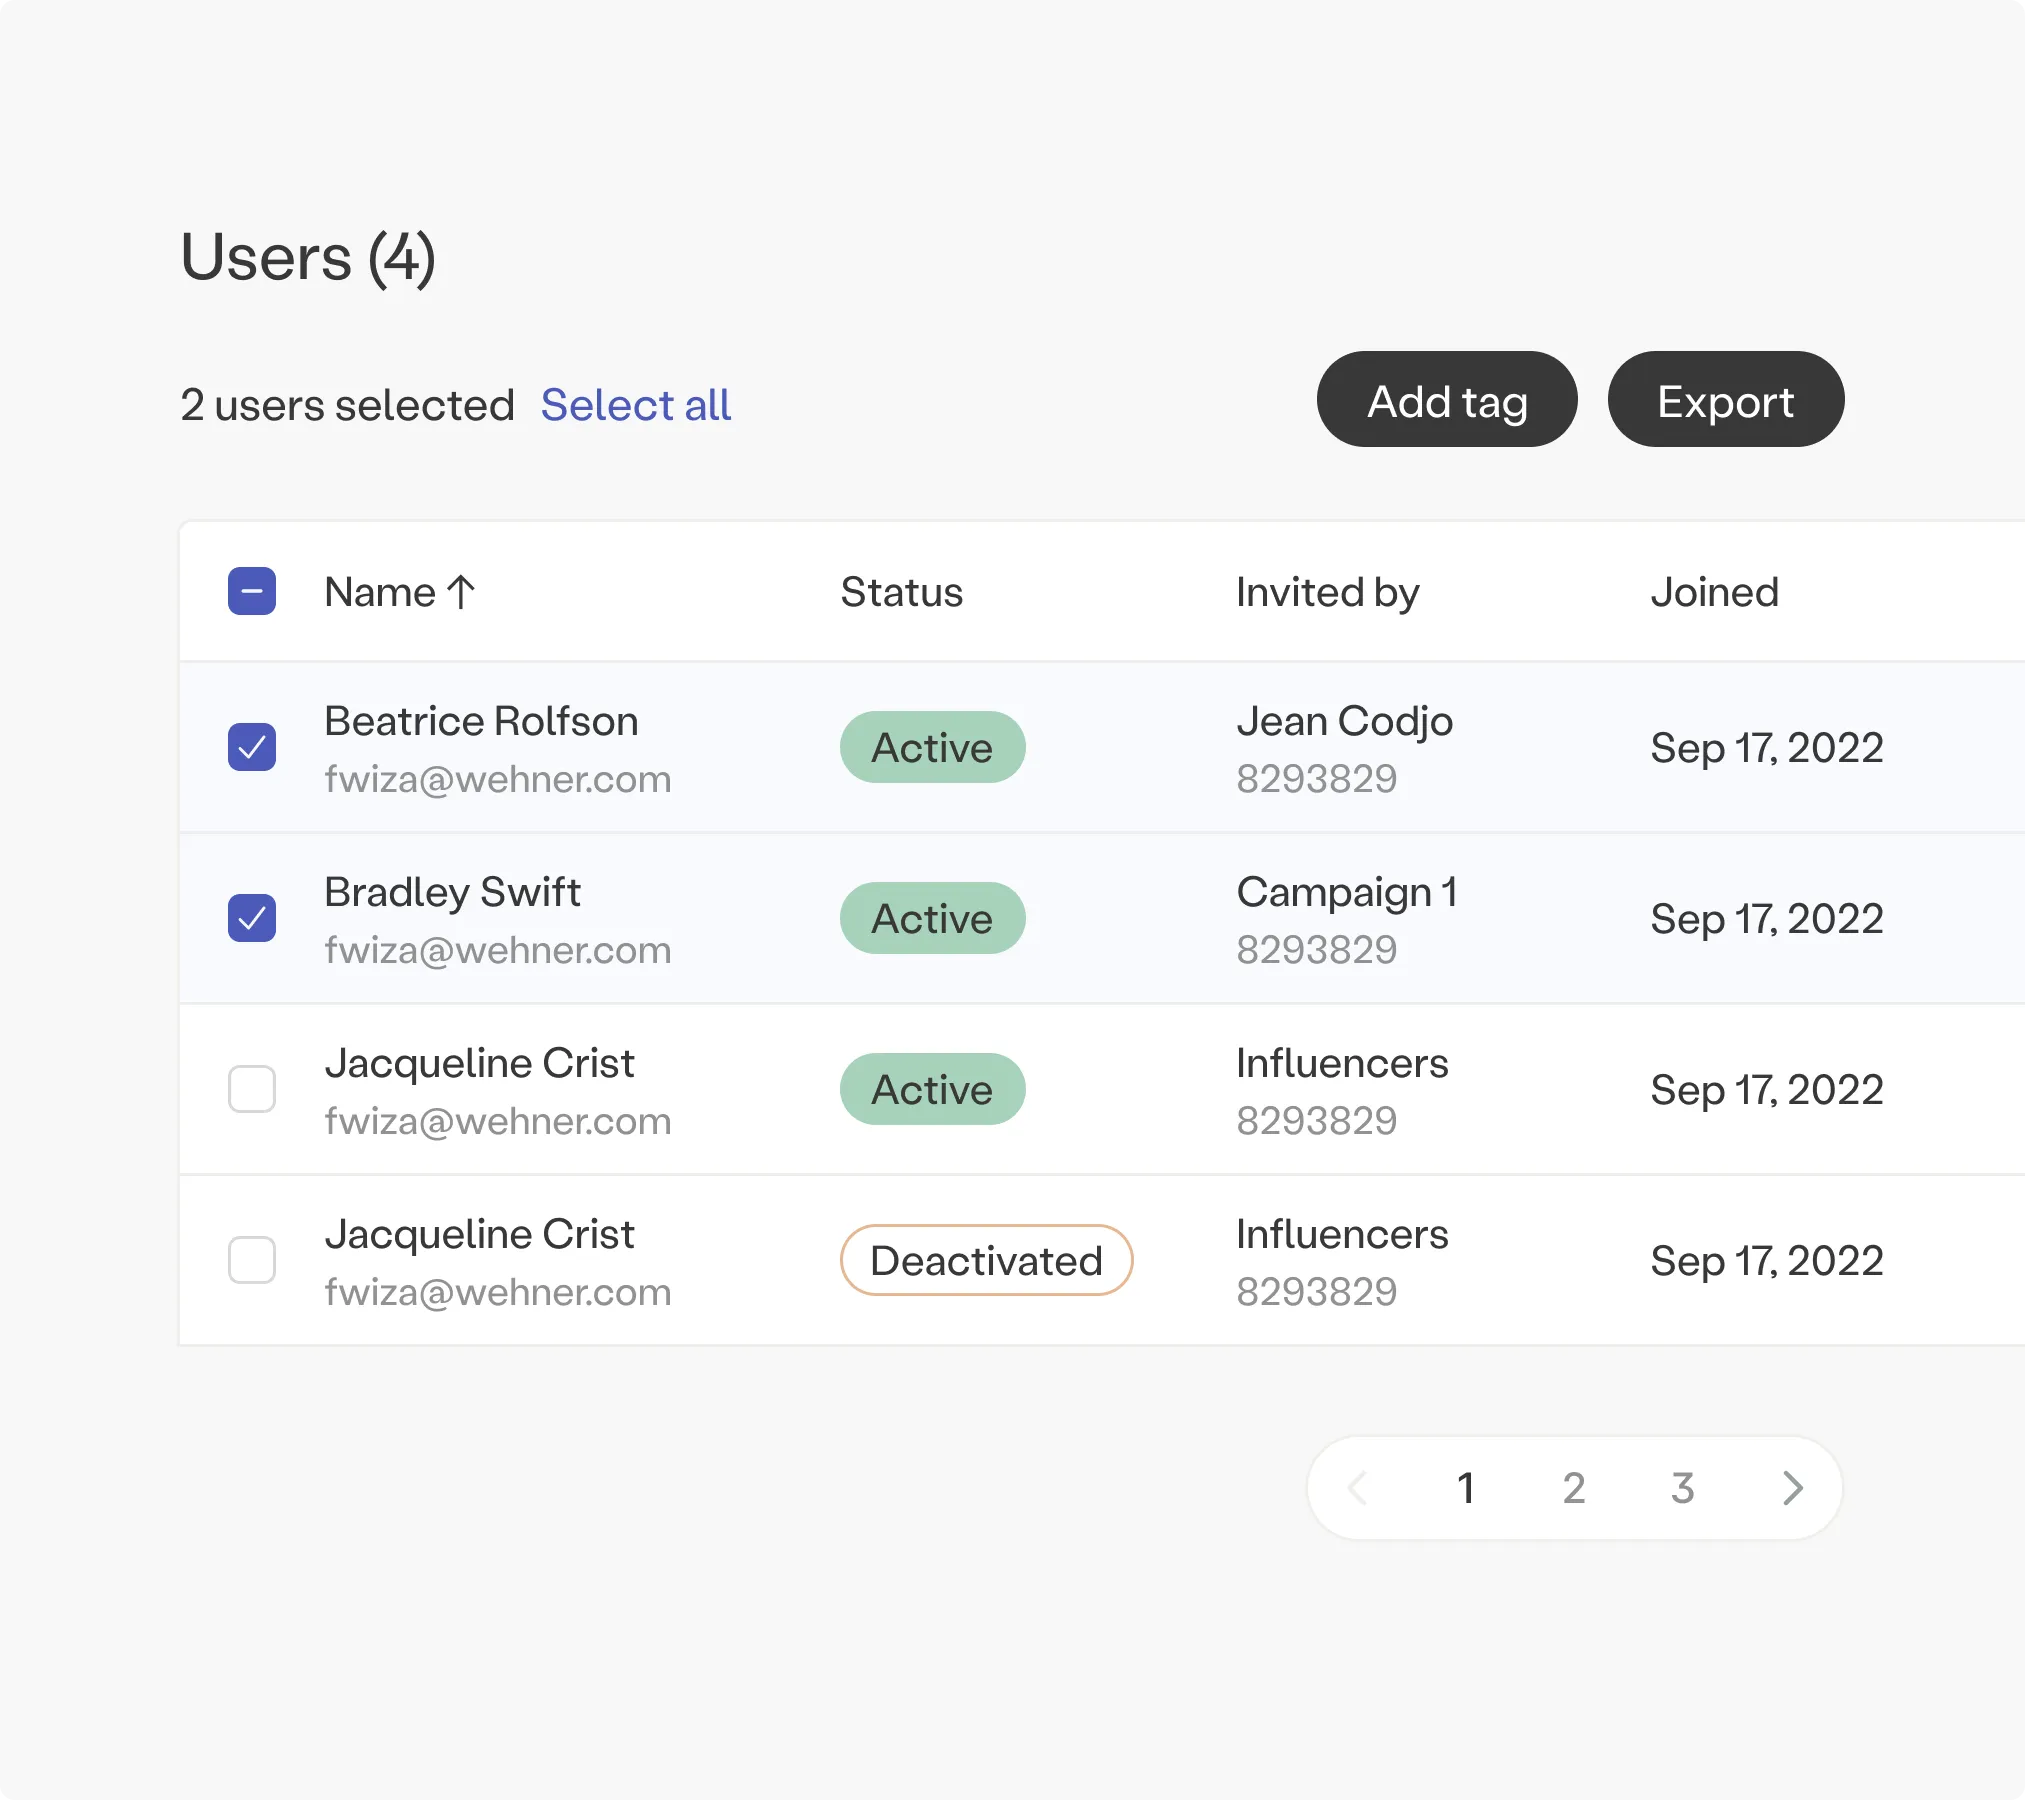Image resolution: width=2025 pixels, height=1800 pixels.
Task: Check the Jacqueline Crist row marked Deactivated
Action: (252, 1260)
